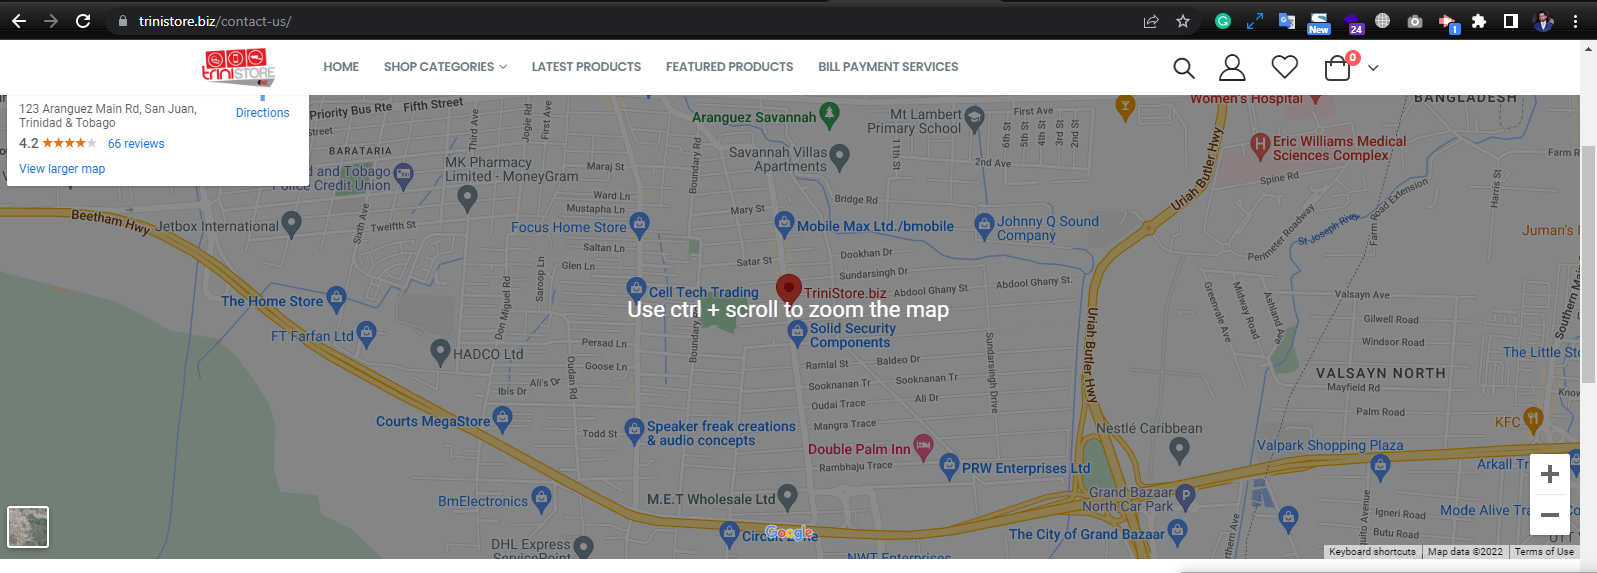
Task: Open the Grammarly extension icon
Action: pyautogui.click(x=1223, y=21)
